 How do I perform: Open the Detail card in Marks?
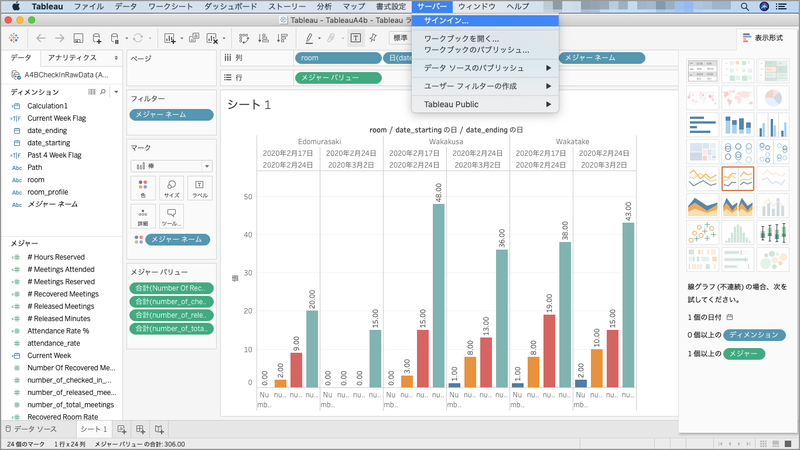pos(143,216)
